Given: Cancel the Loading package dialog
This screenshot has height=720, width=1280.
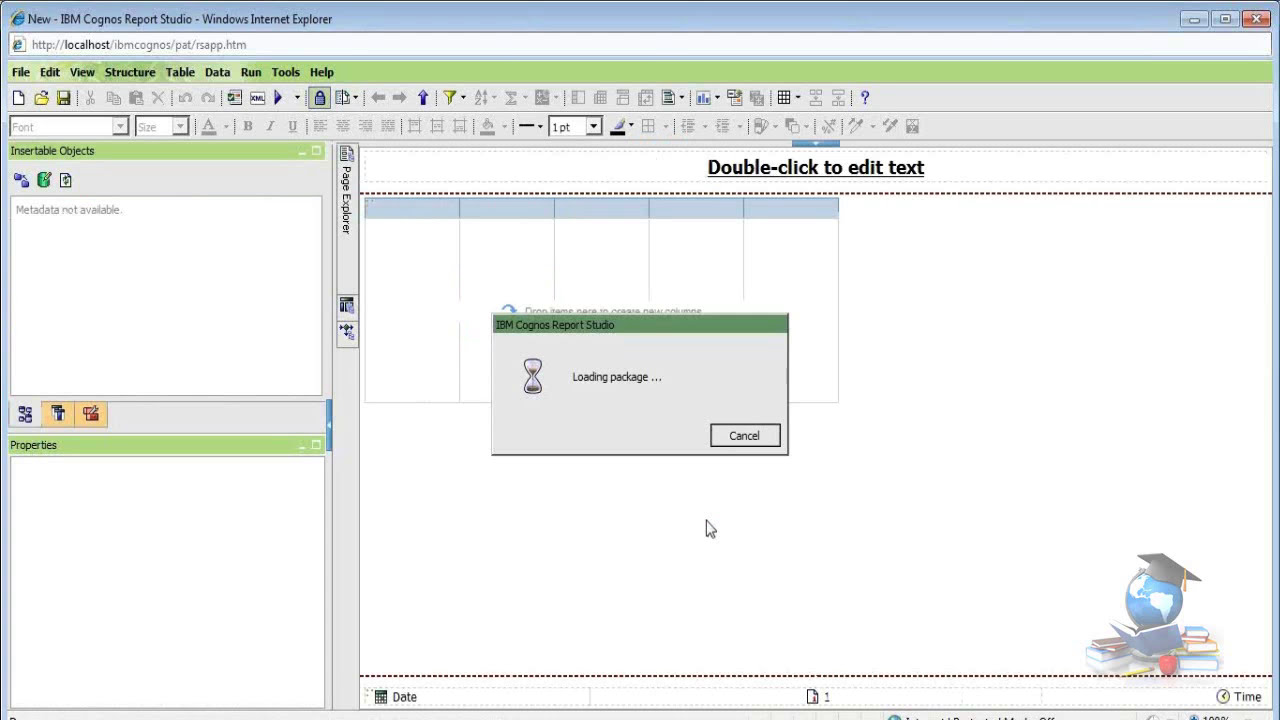Looking at the screenshot, I should tap(744, 436).
